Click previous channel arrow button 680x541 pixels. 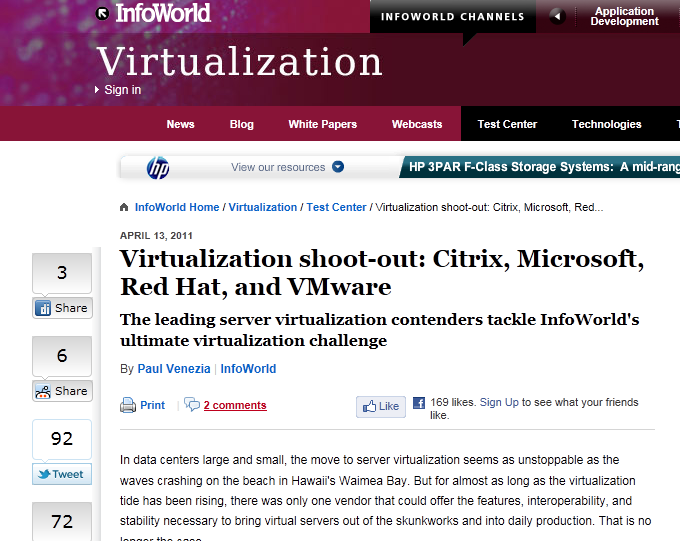(x=557, y=16)
